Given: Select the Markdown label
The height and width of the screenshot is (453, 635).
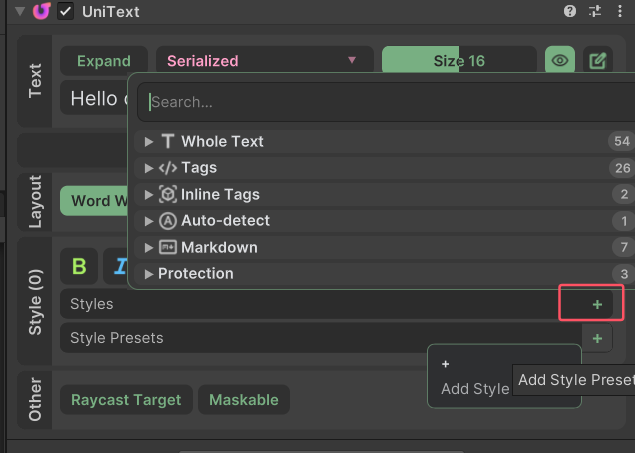Looking at the screenshot, I should click(x=219, y=247).
